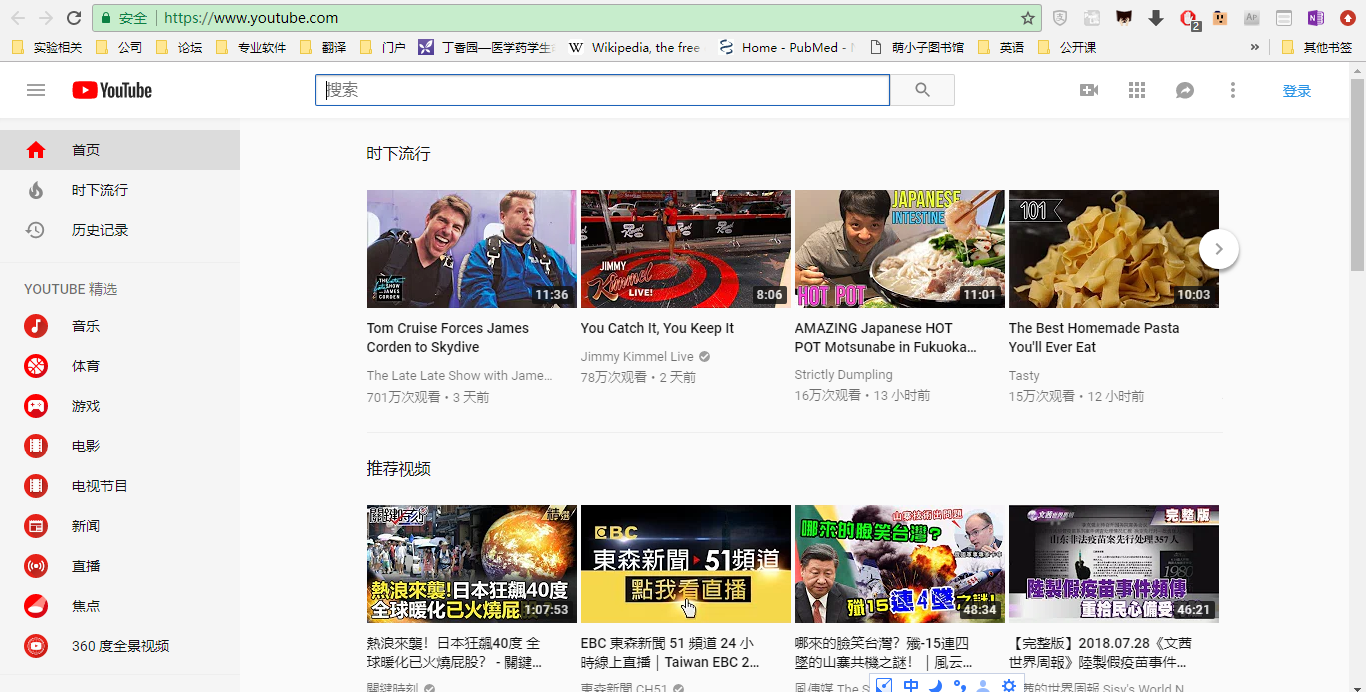Show more trending videos with arrow

1219,249
